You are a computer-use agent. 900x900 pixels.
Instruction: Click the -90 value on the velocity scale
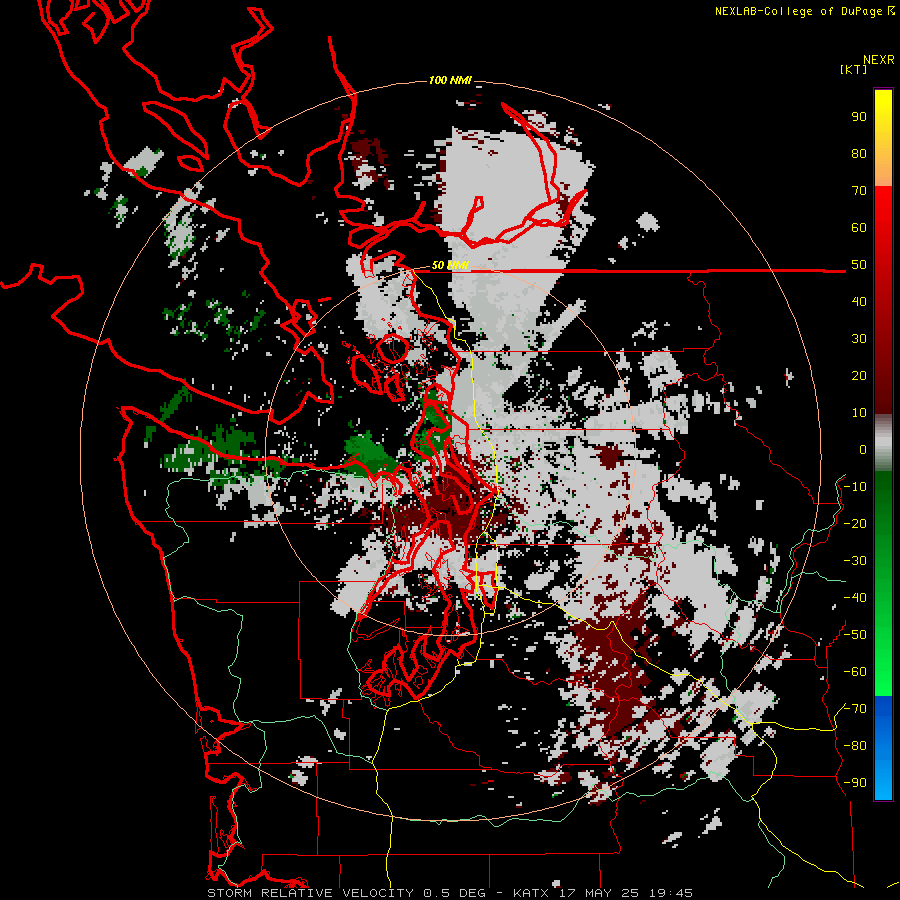click(855, 783)
